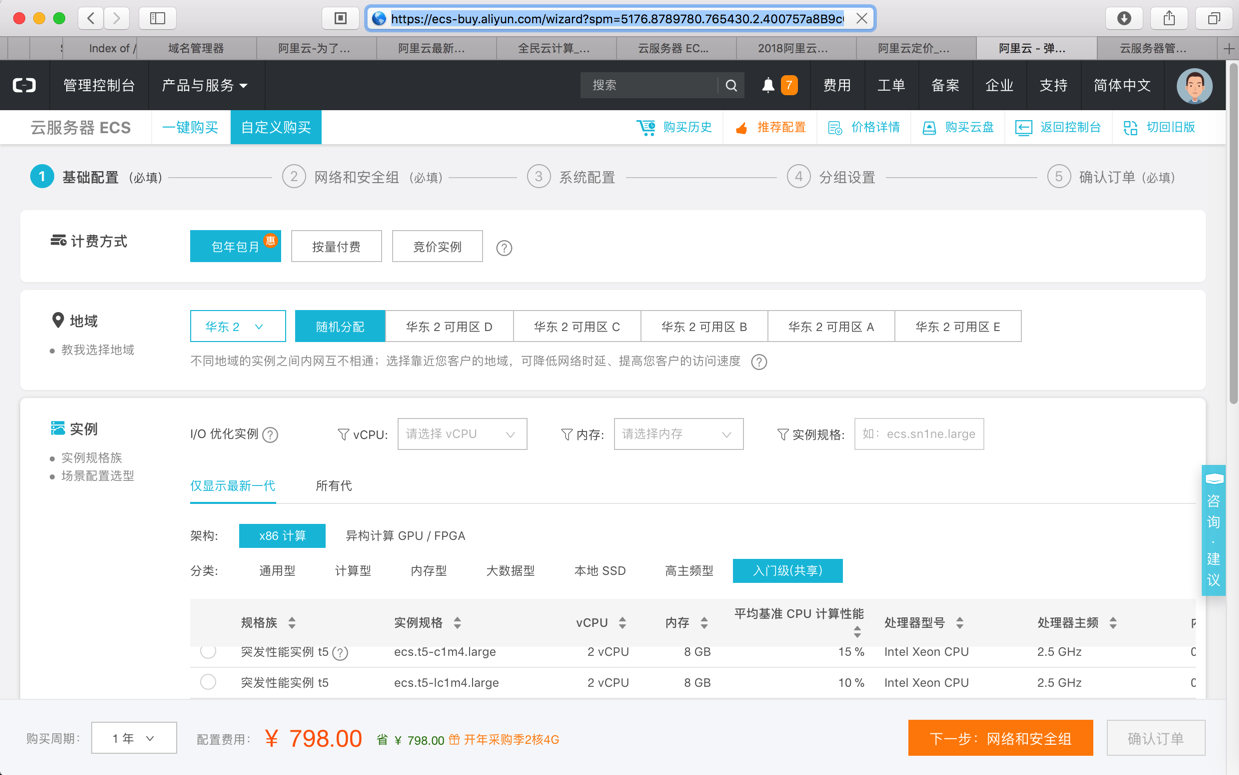Open 购买历史 cart icon

tap(646, 128)
